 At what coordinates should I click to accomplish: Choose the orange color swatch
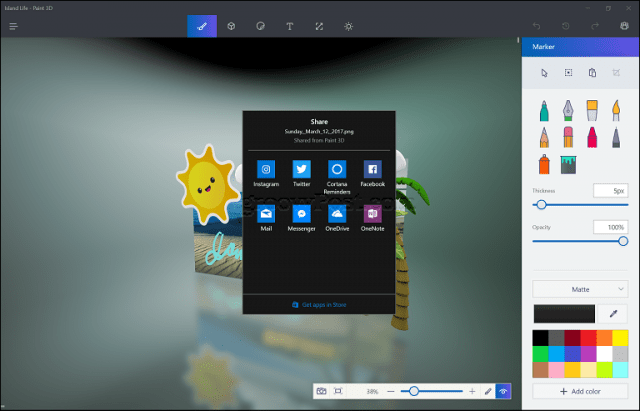pyautogui.click(x=604, y=338)
